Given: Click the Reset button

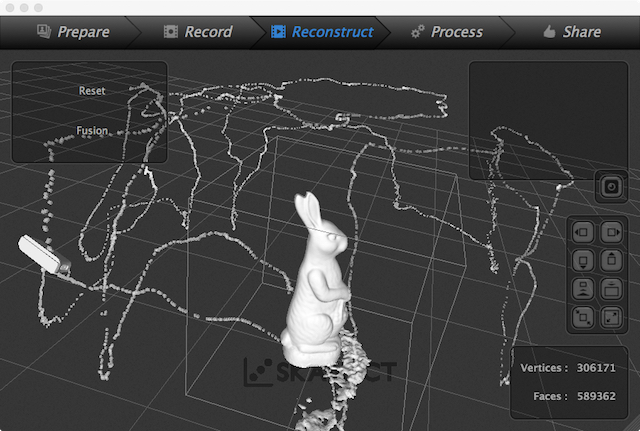Looking at the screenshot, I should [x=92, y=91].
